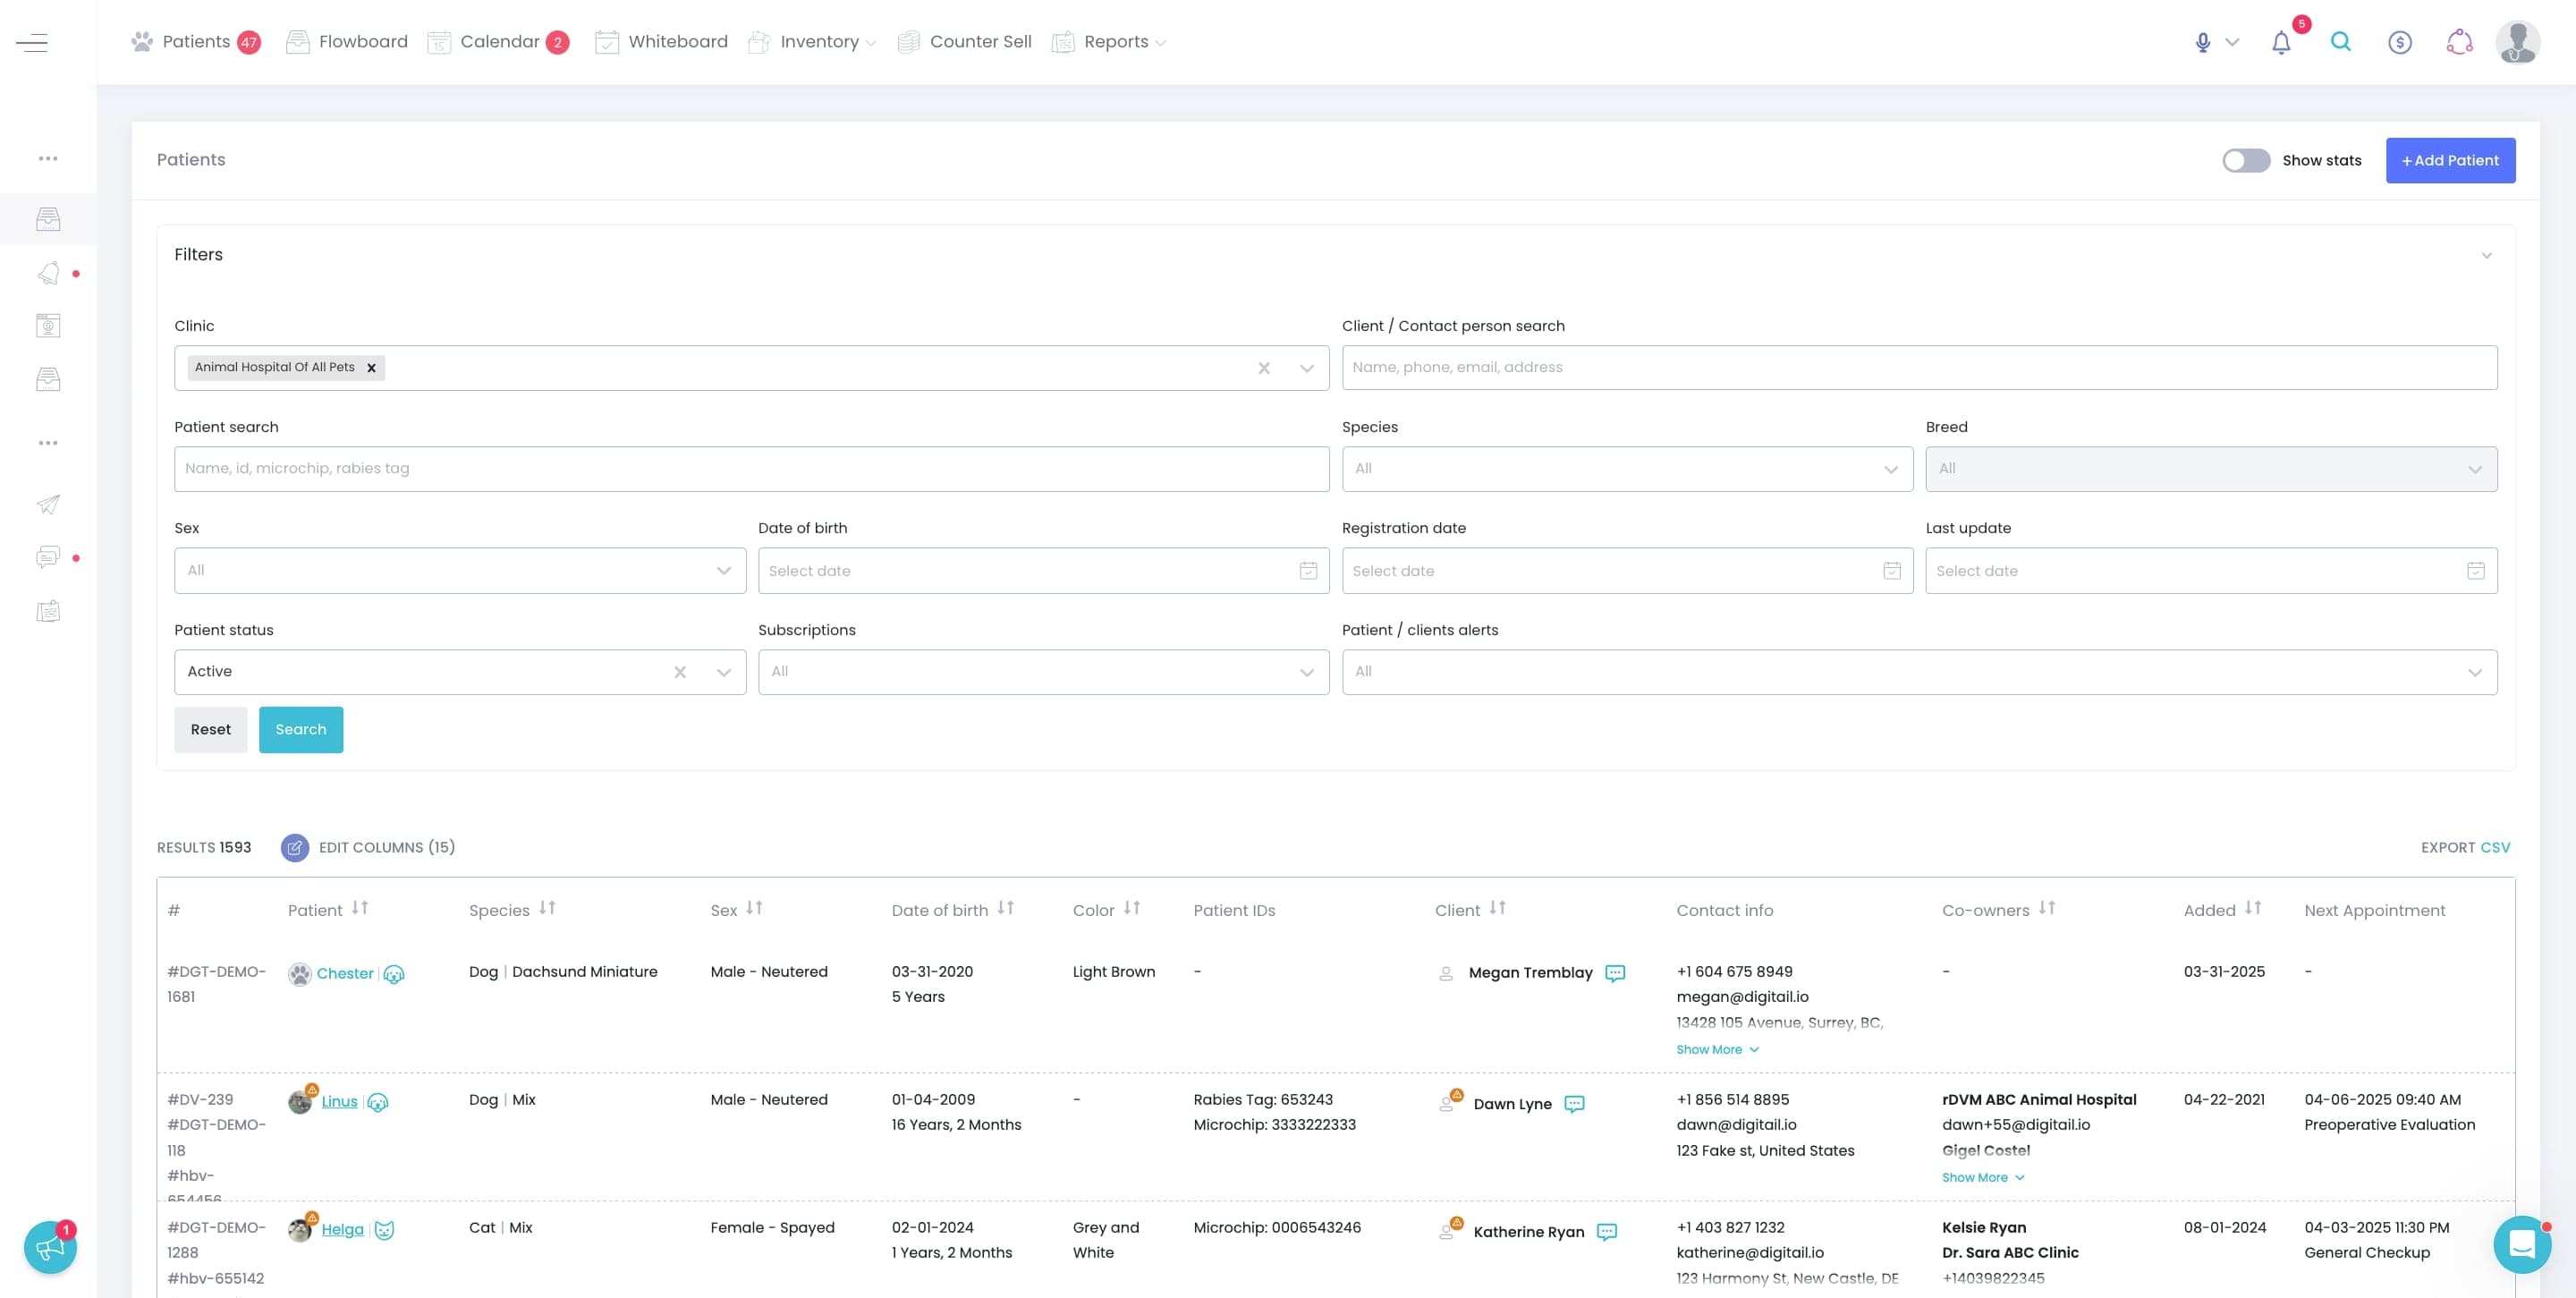Open Date of birth calendar picker icon

tap(1308, 571)
